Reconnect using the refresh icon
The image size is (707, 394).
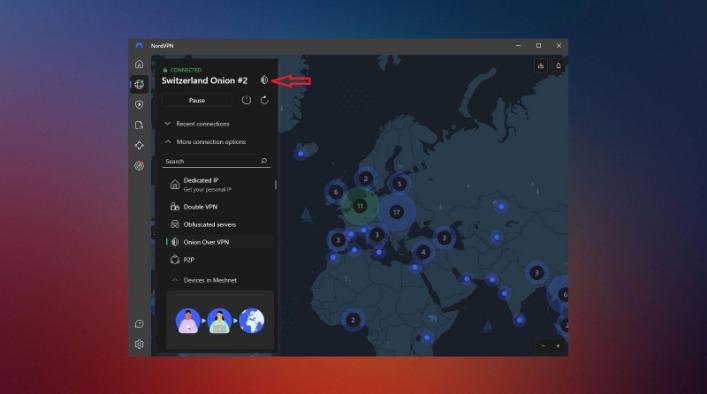pos(265,100)
